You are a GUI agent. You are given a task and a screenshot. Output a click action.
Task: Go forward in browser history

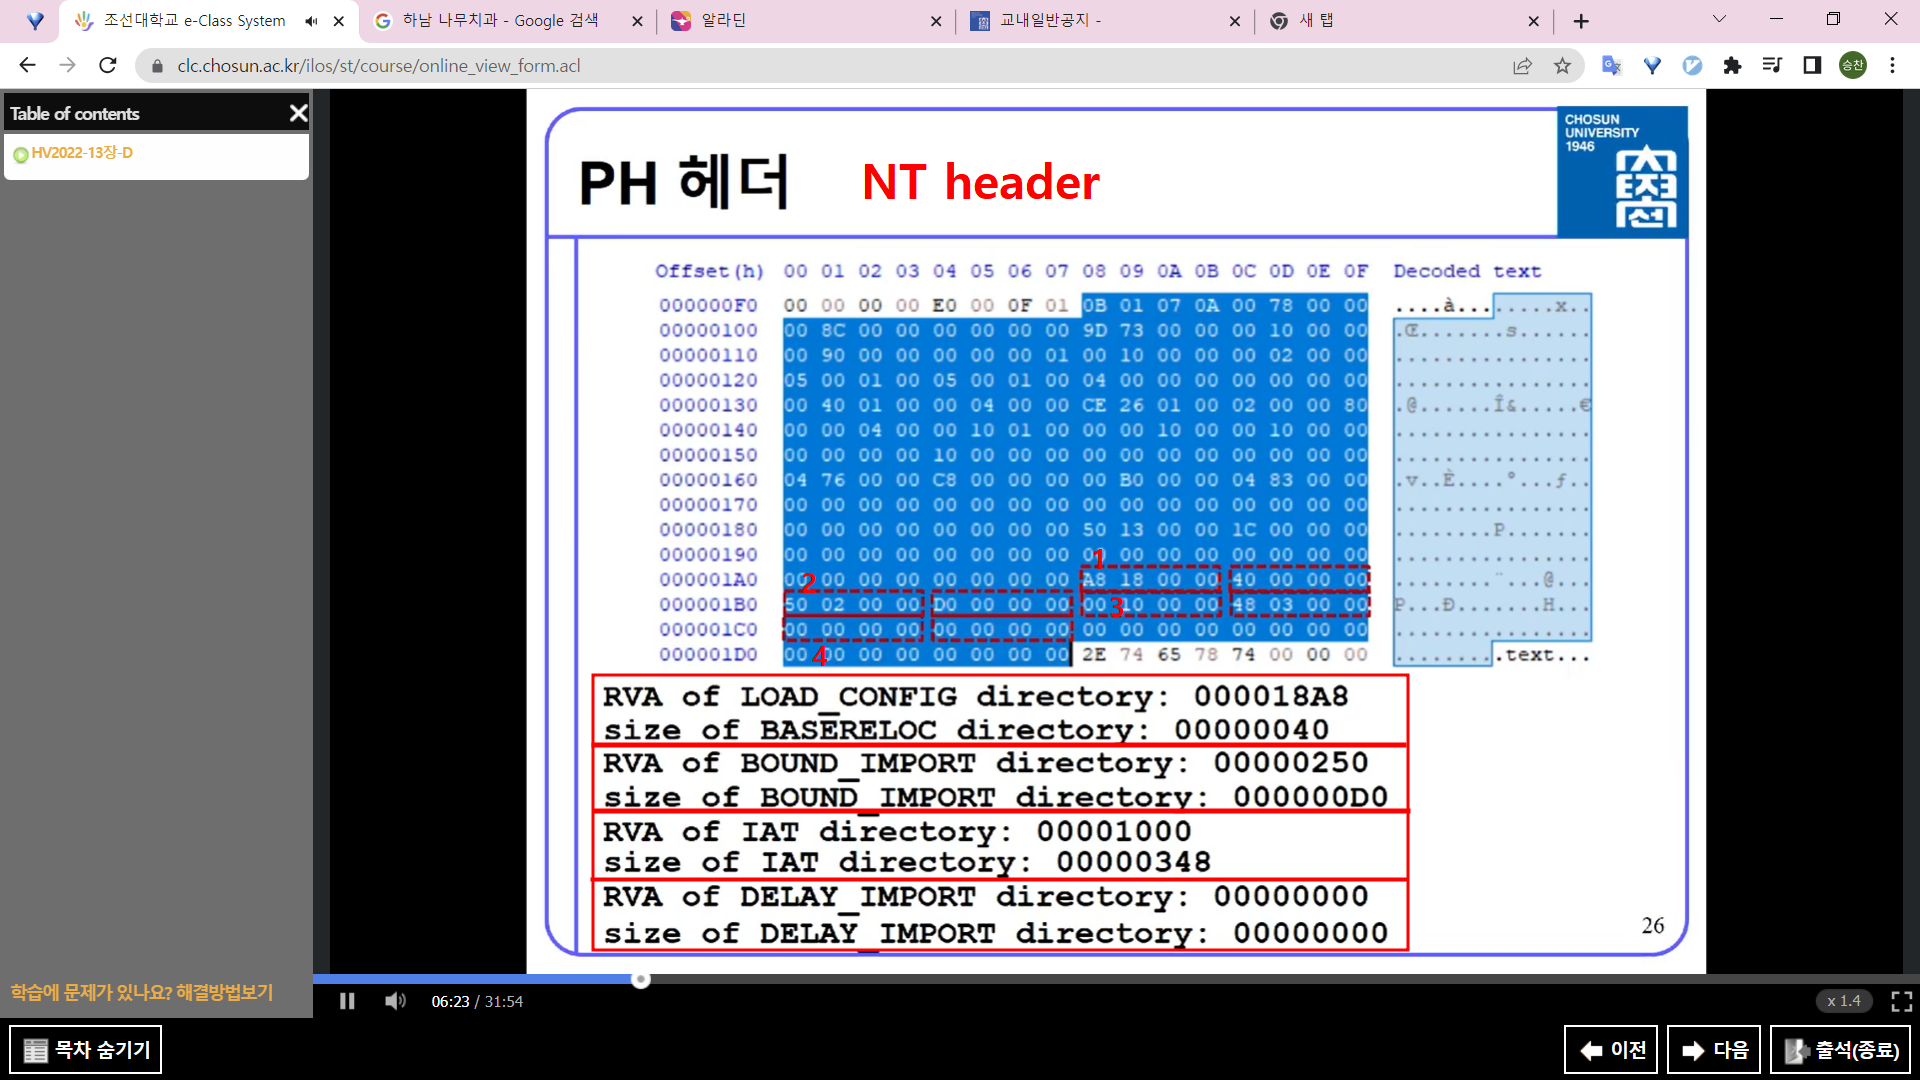[67, 65]
